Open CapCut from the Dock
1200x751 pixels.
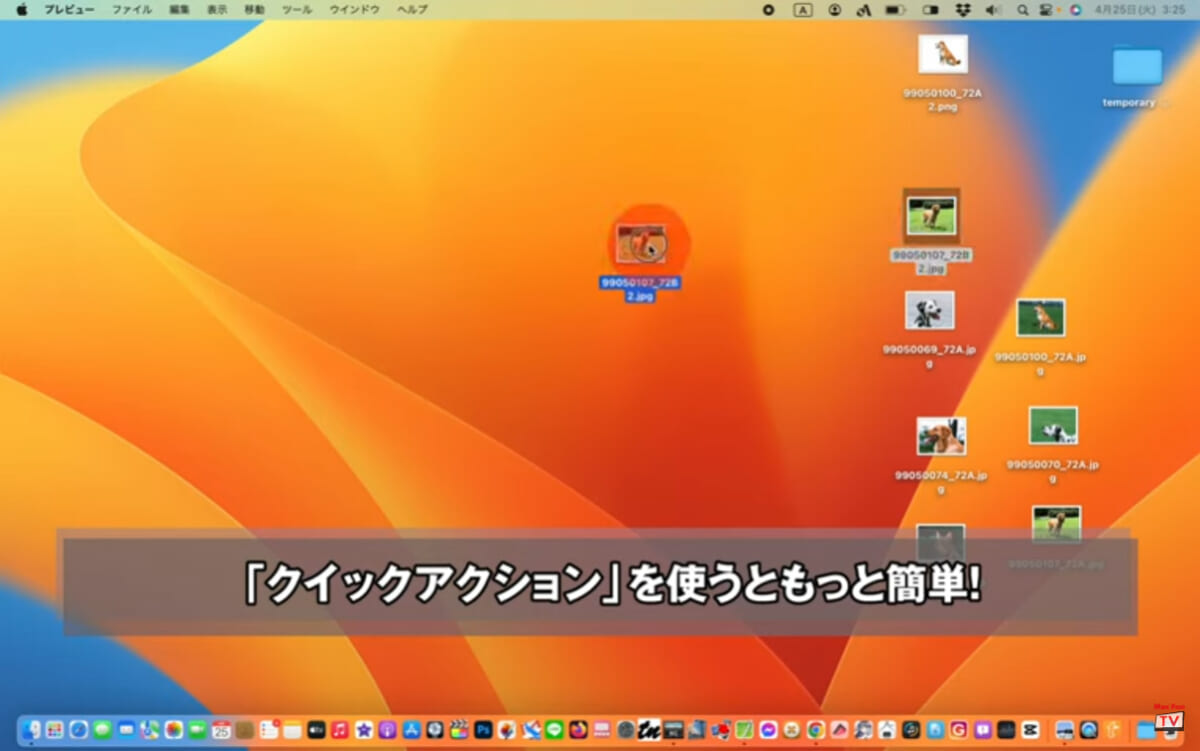1030,730
